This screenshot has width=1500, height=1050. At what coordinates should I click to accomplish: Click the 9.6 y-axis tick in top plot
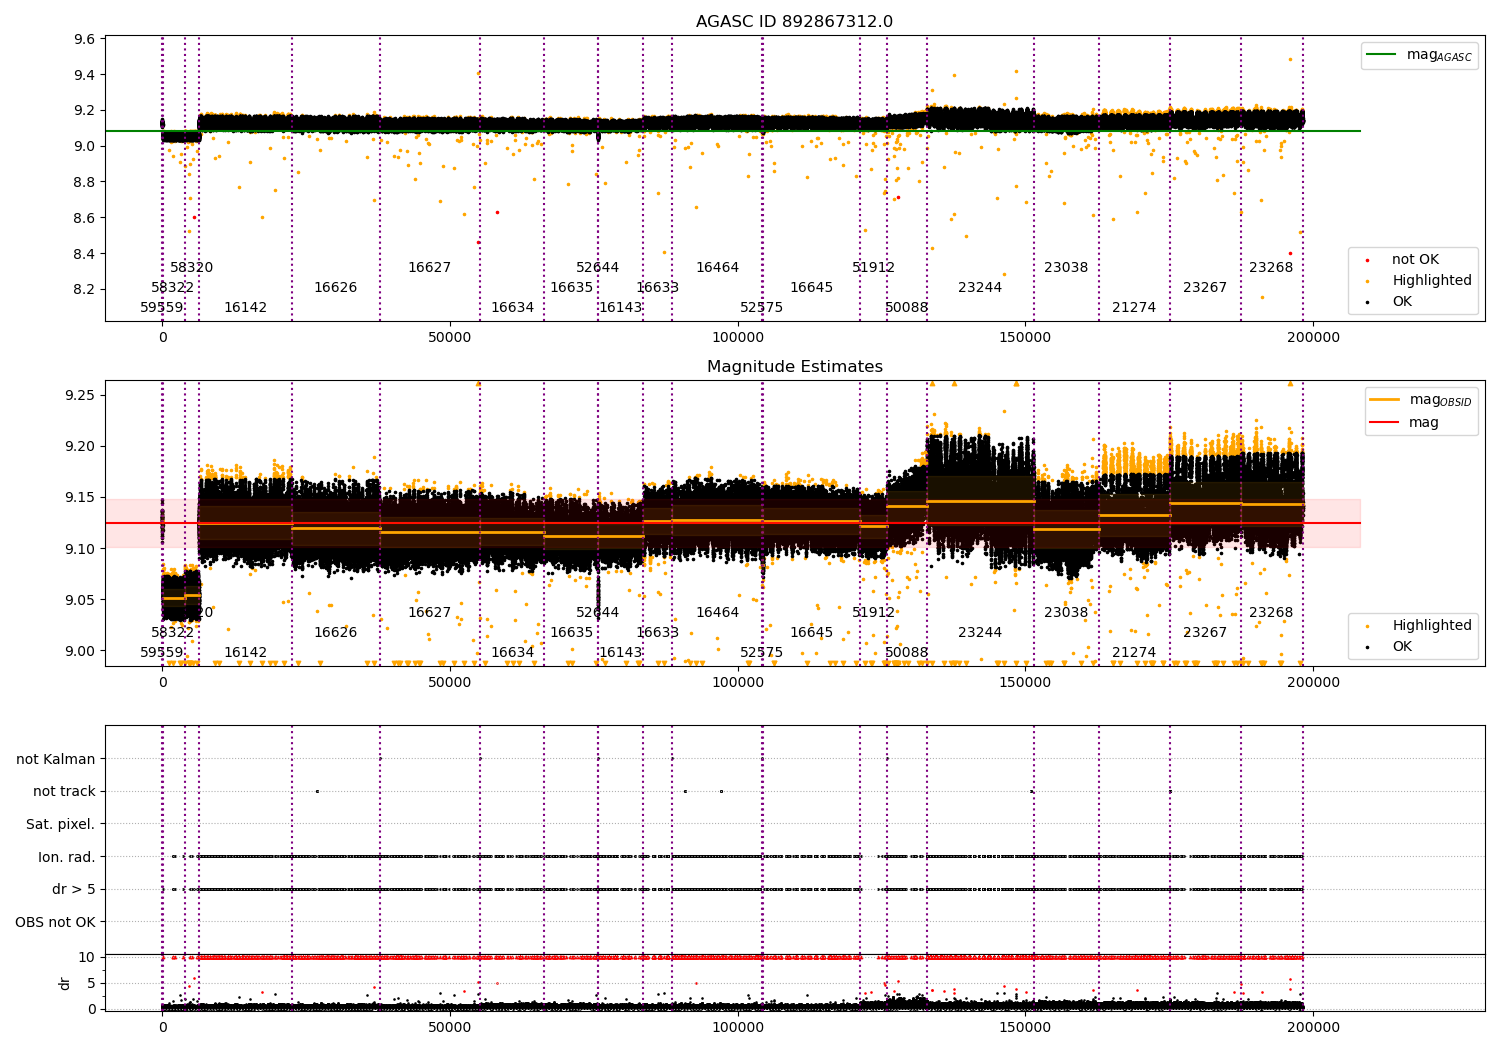click(x=85, y=40)
